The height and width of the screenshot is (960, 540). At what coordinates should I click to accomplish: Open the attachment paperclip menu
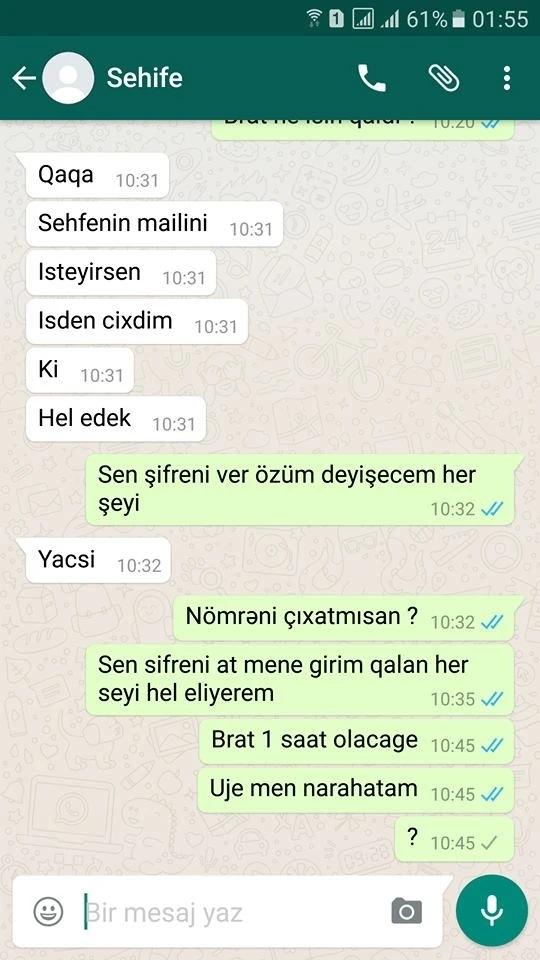(443, 78)
